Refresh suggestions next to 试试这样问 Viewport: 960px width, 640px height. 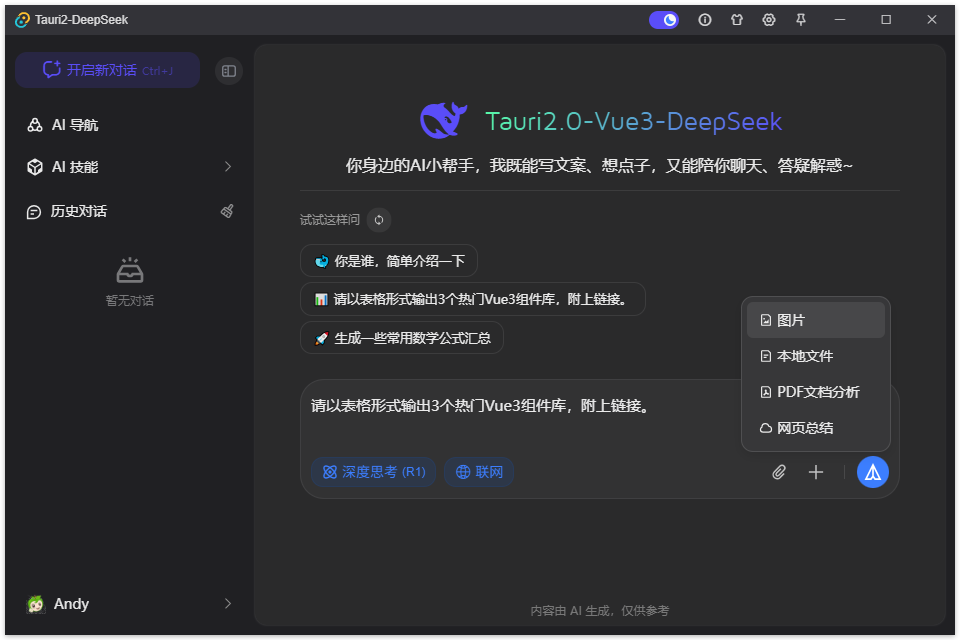coord(379,220)
